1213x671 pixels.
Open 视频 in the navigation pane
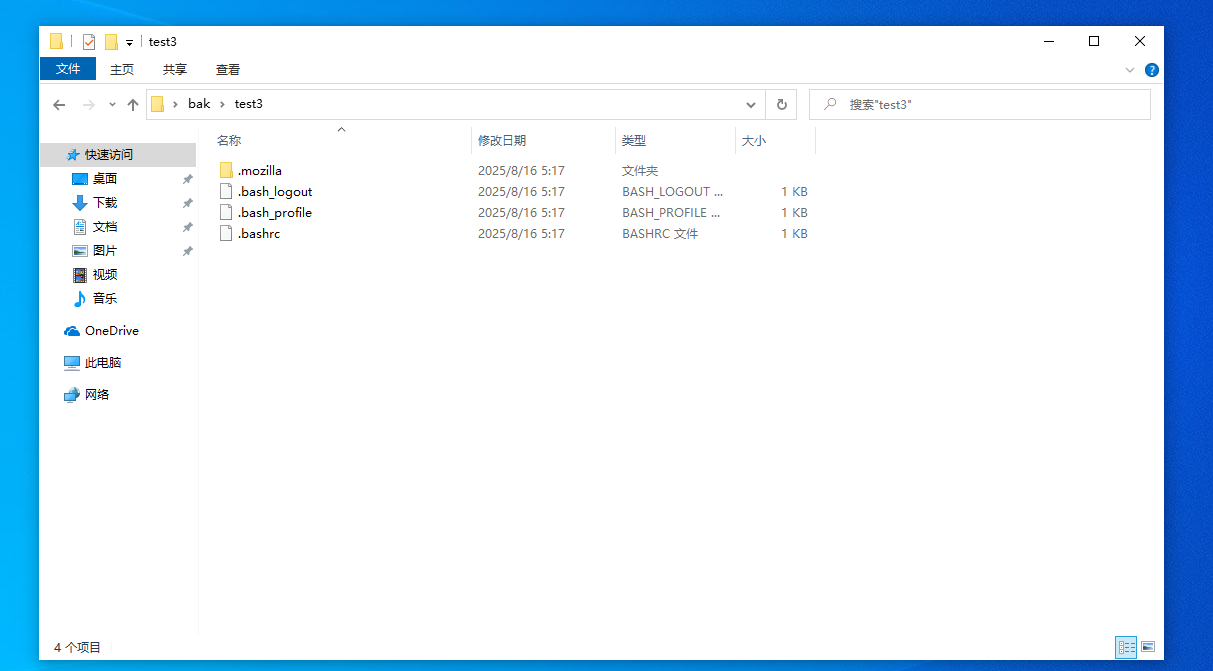click(x=105, y=275)
